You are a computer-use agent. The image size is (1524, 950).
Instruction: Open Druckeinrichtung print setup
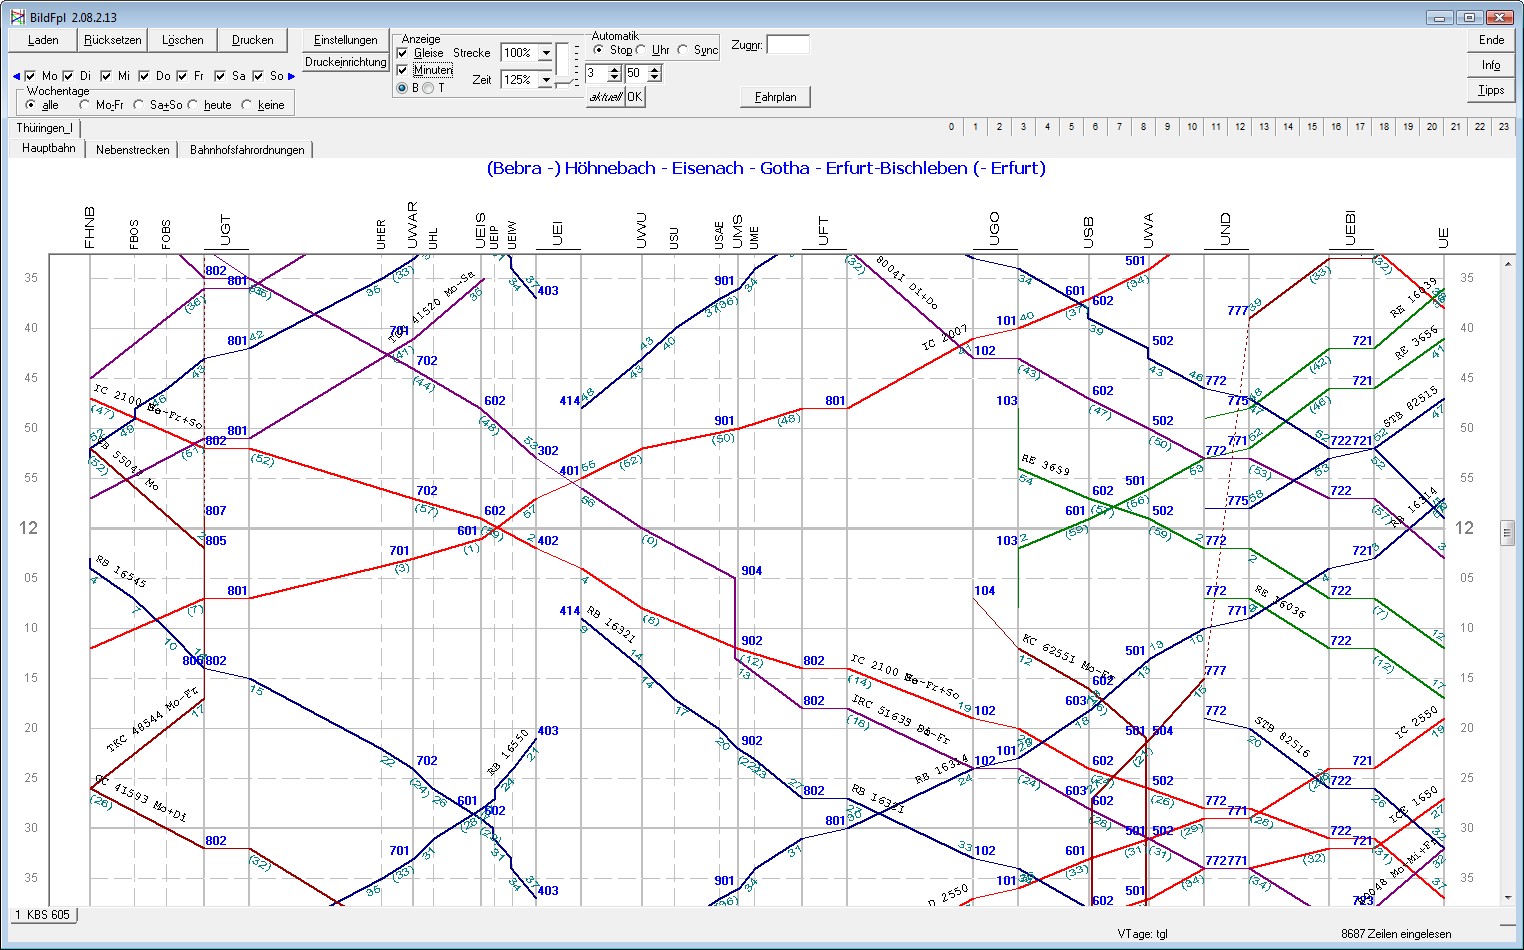click(345, 62)
